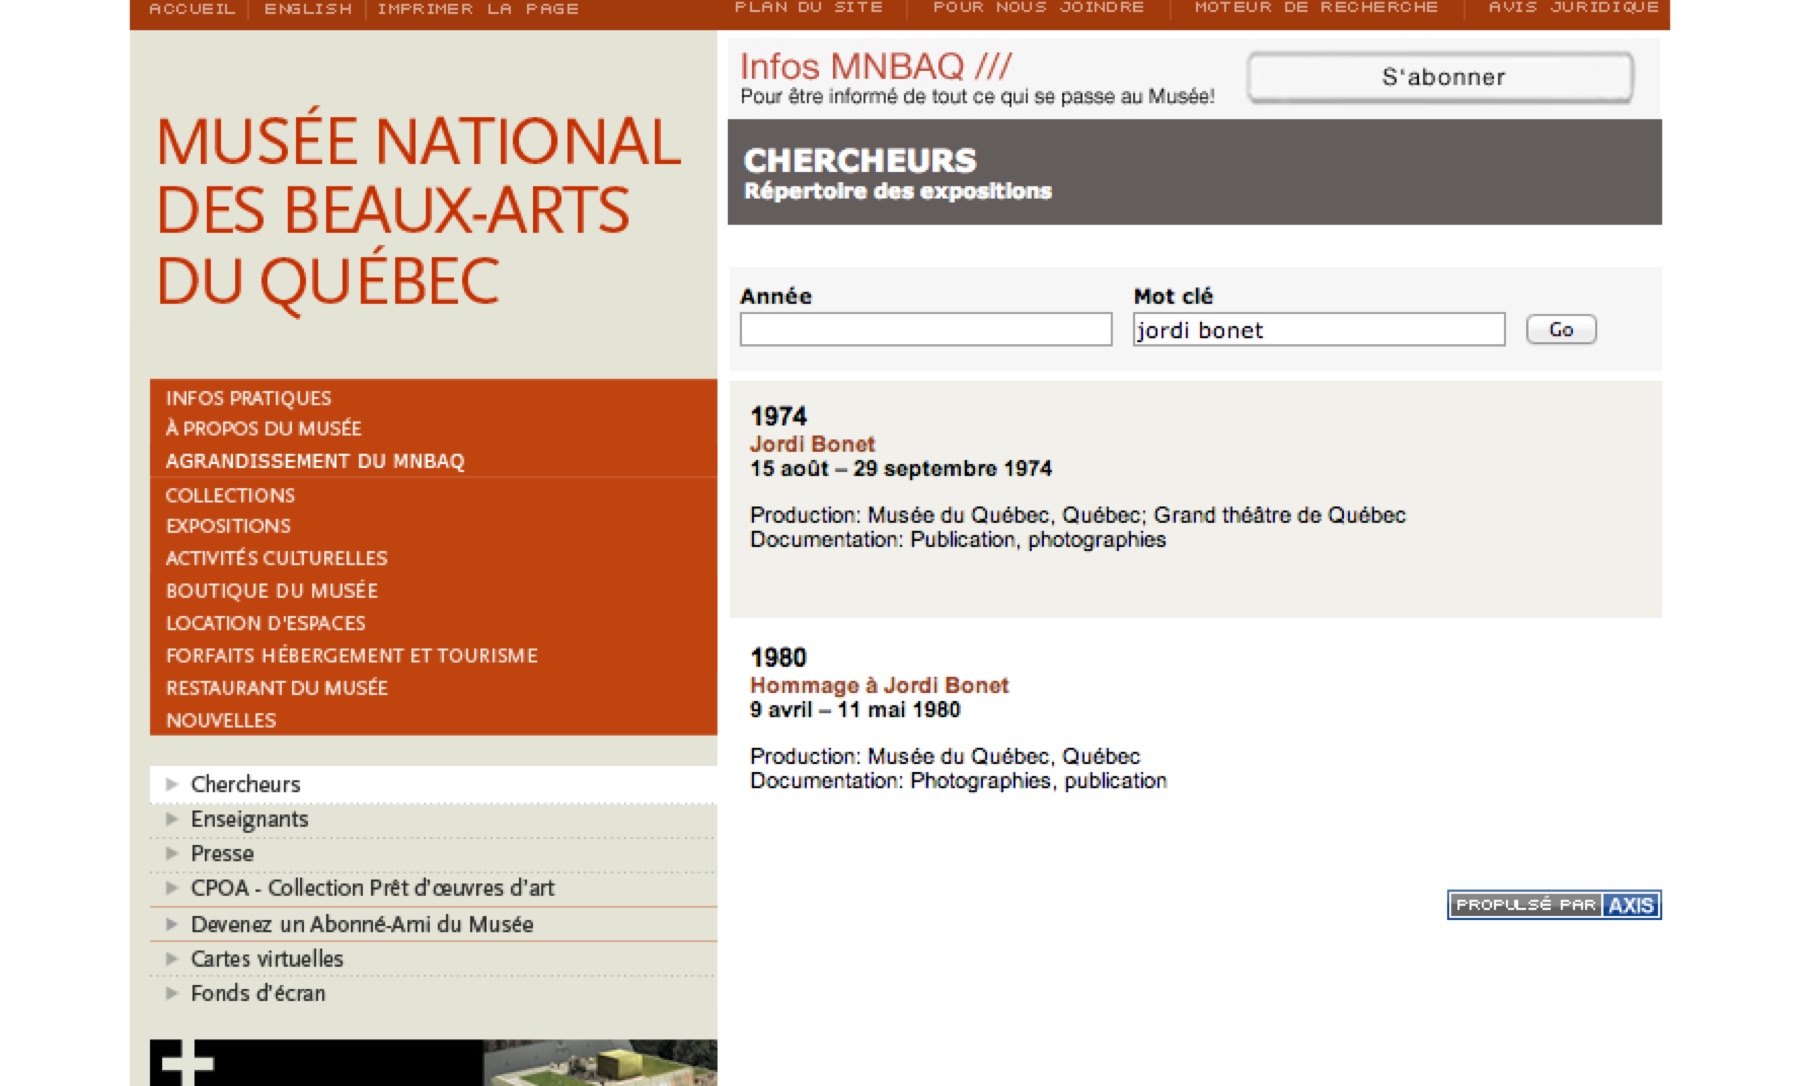Viewport: 1800px width, 1086px height.
Task: Click the Go search button
Action: 1561,329
